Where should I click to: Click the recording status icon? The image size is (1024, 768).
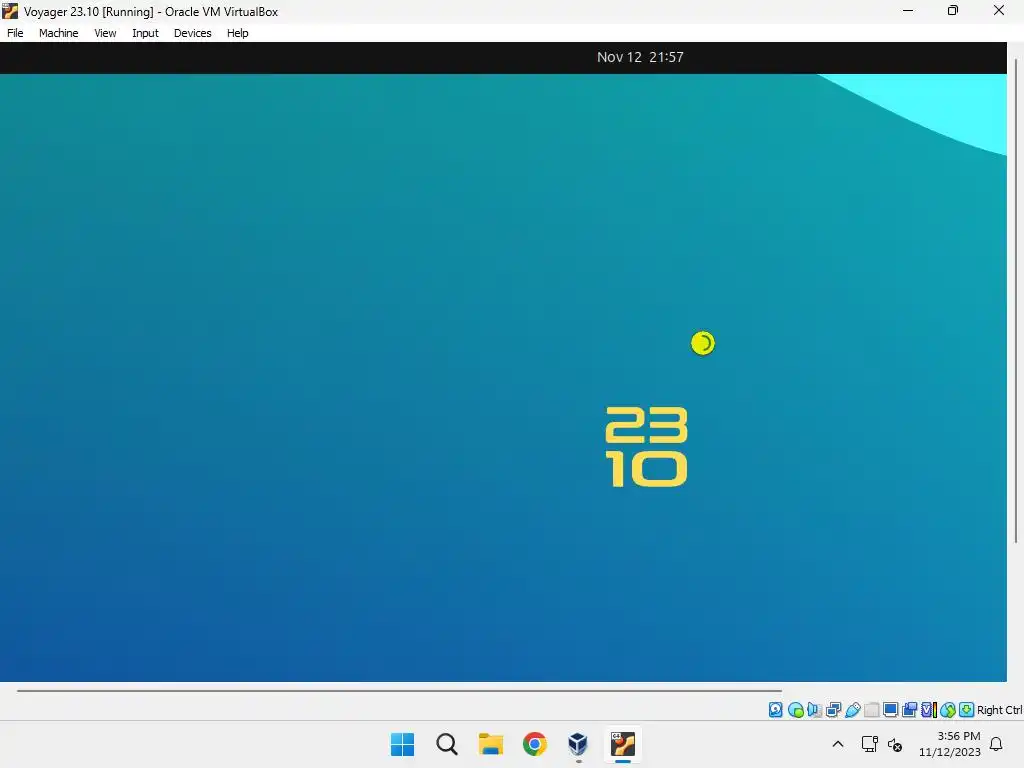click(x=909, y=710)
